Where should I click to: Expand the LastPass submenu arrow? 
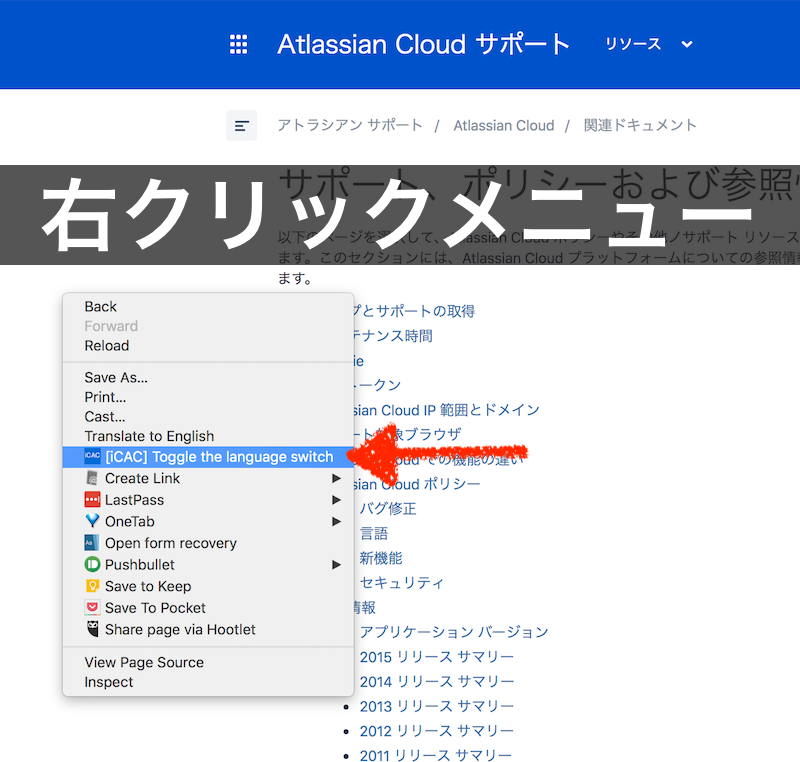coord(336,500)
